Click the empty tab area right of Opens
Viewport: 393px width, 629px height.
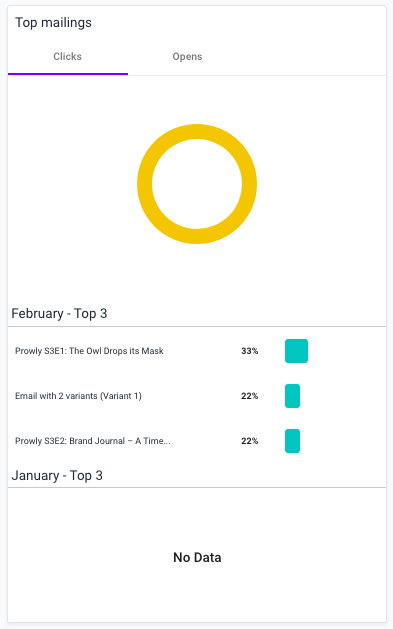tap(316, 57)
